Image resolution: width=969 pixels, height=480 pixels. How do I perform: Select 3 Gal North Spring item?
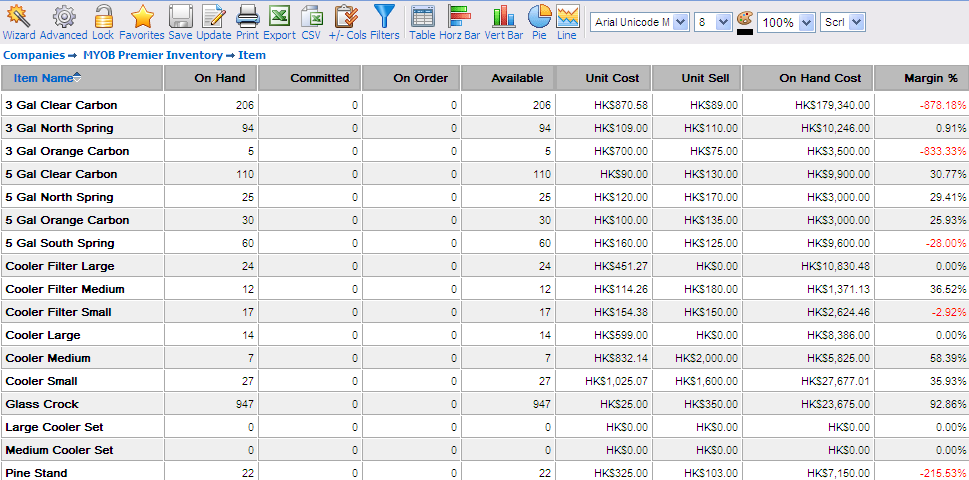(x=59, y=128)
